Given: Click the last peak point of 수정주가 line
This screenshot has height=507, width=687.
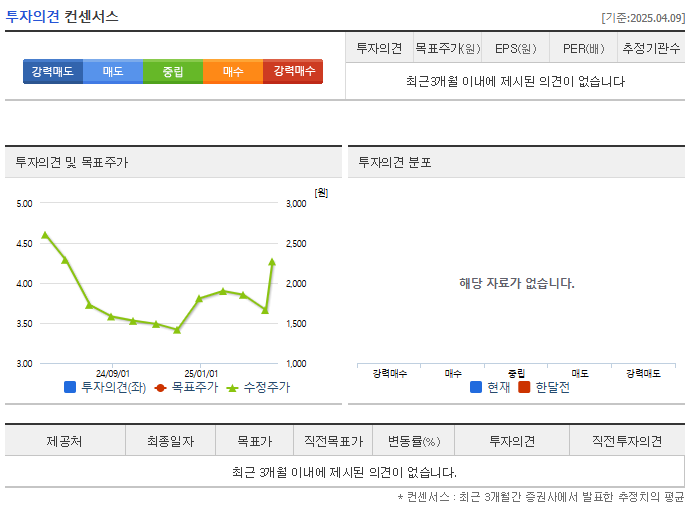Looking at the screenshot, I should [x=272, y=262].
